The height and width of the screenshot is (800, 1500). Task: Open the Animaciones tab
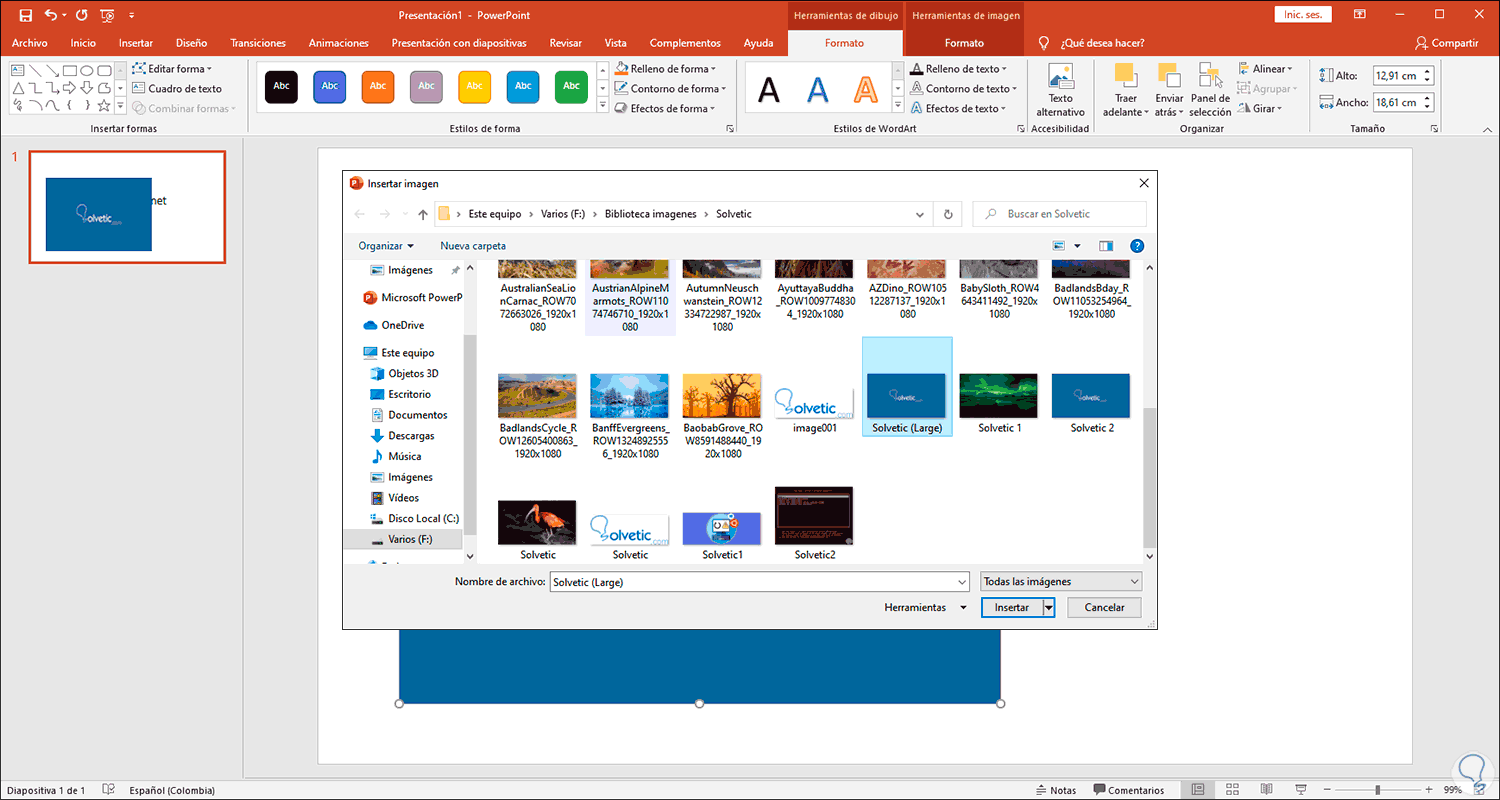coord(339,43)
